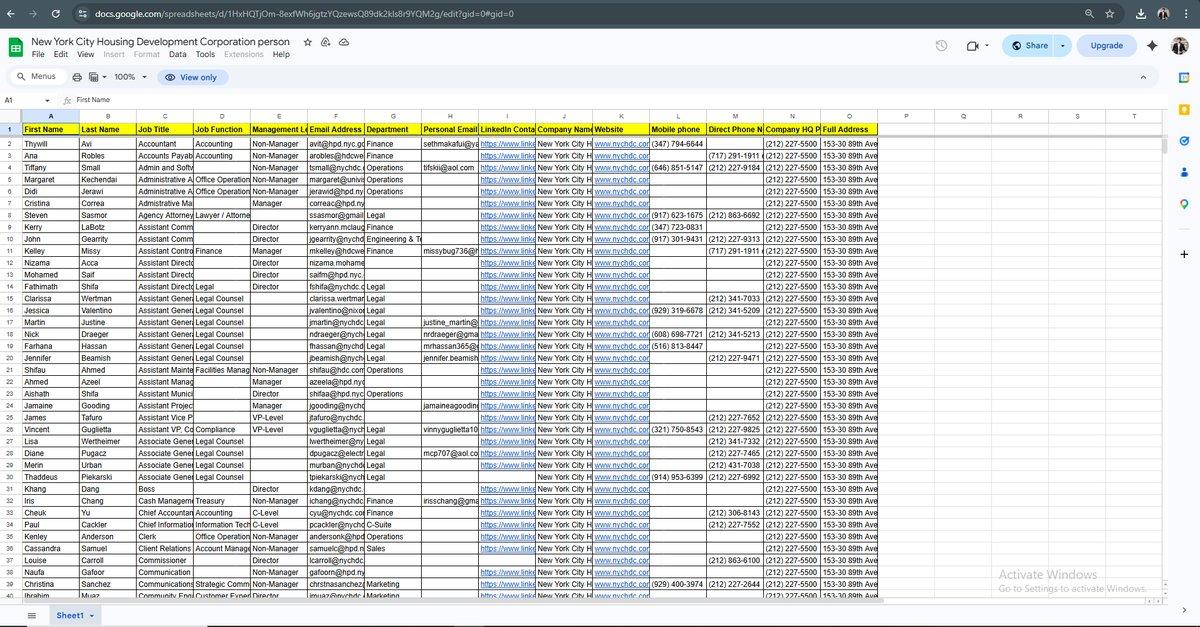
Task: Click the Upgrade button
Action: 1106,46
